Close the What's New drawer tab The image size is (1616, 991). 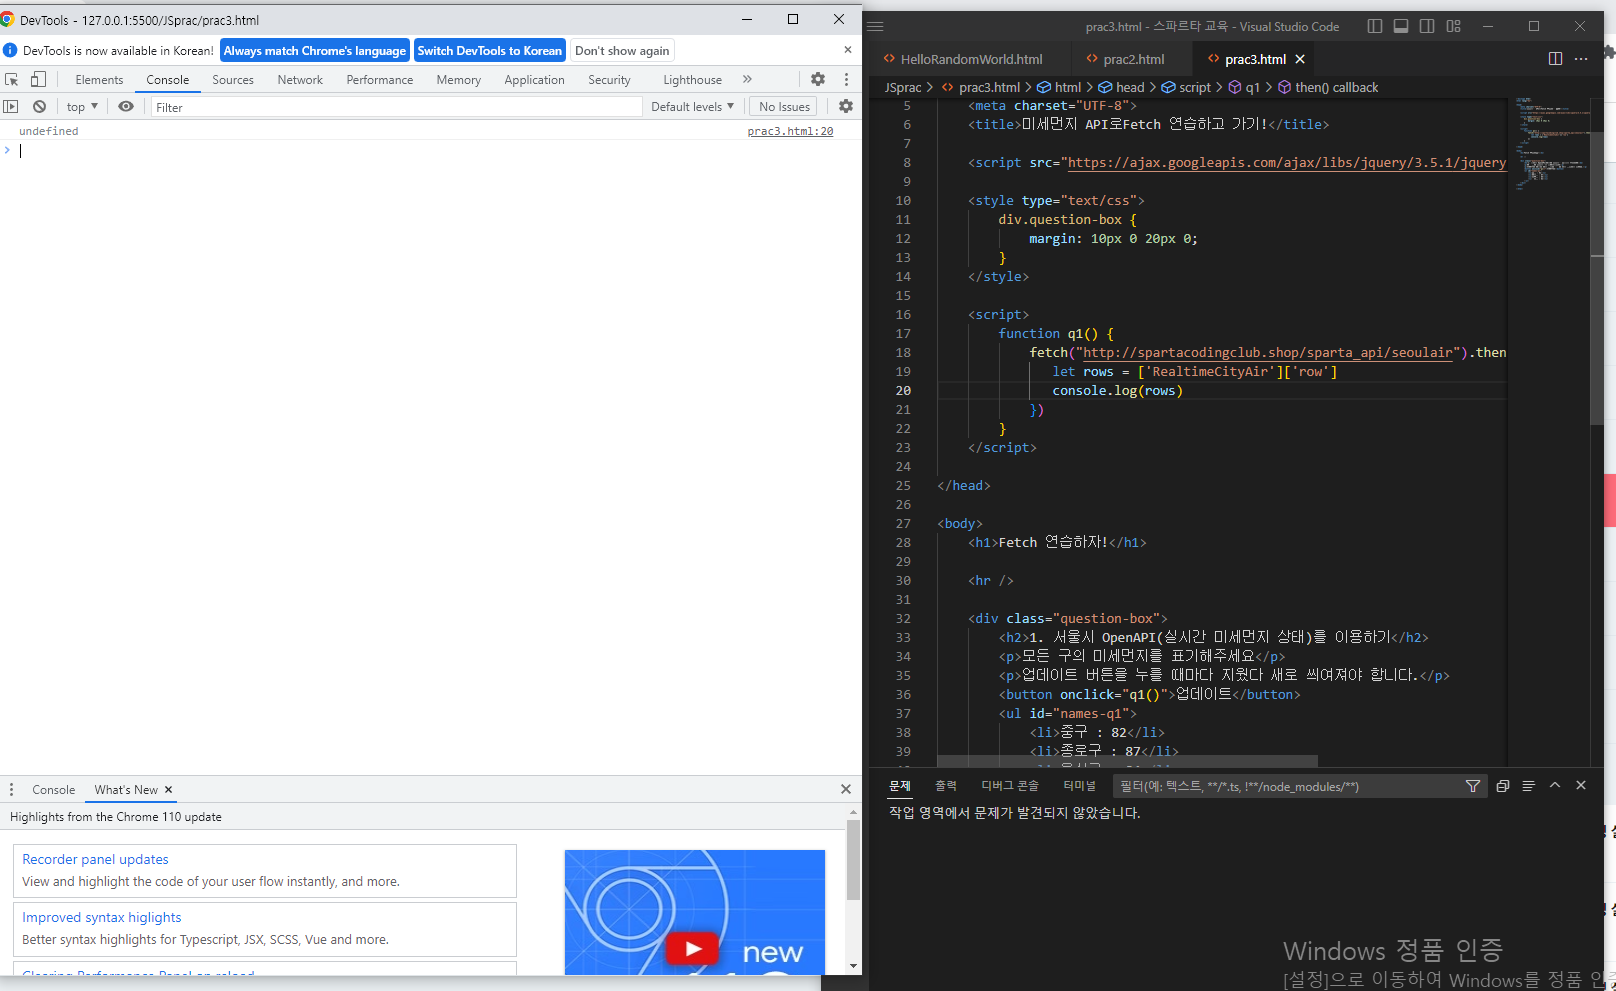coord(168,789)
